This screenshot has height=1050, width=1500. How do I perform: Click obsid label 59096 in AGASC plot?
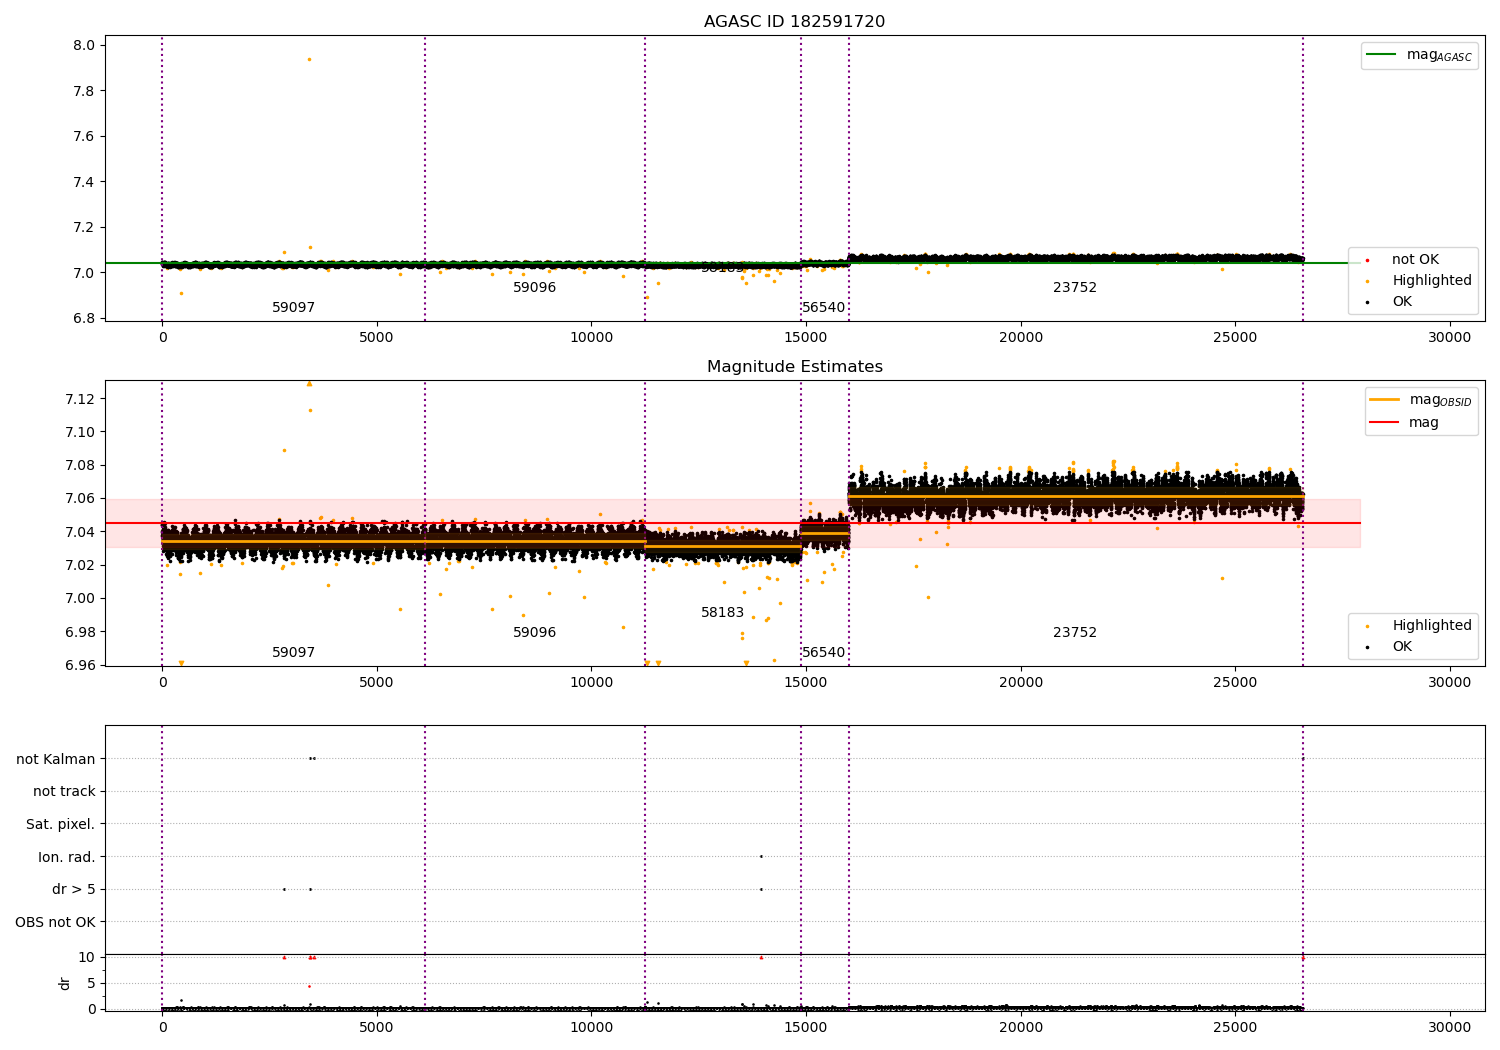[535, 288]
